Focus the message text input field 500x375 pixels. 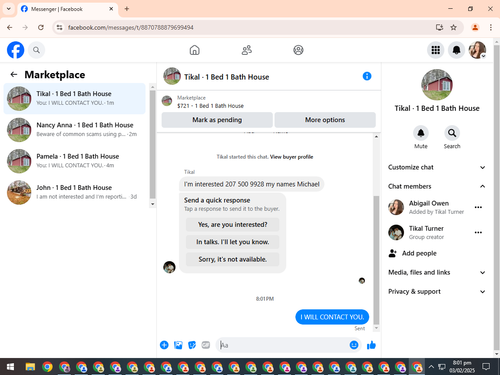pos(282,345)
